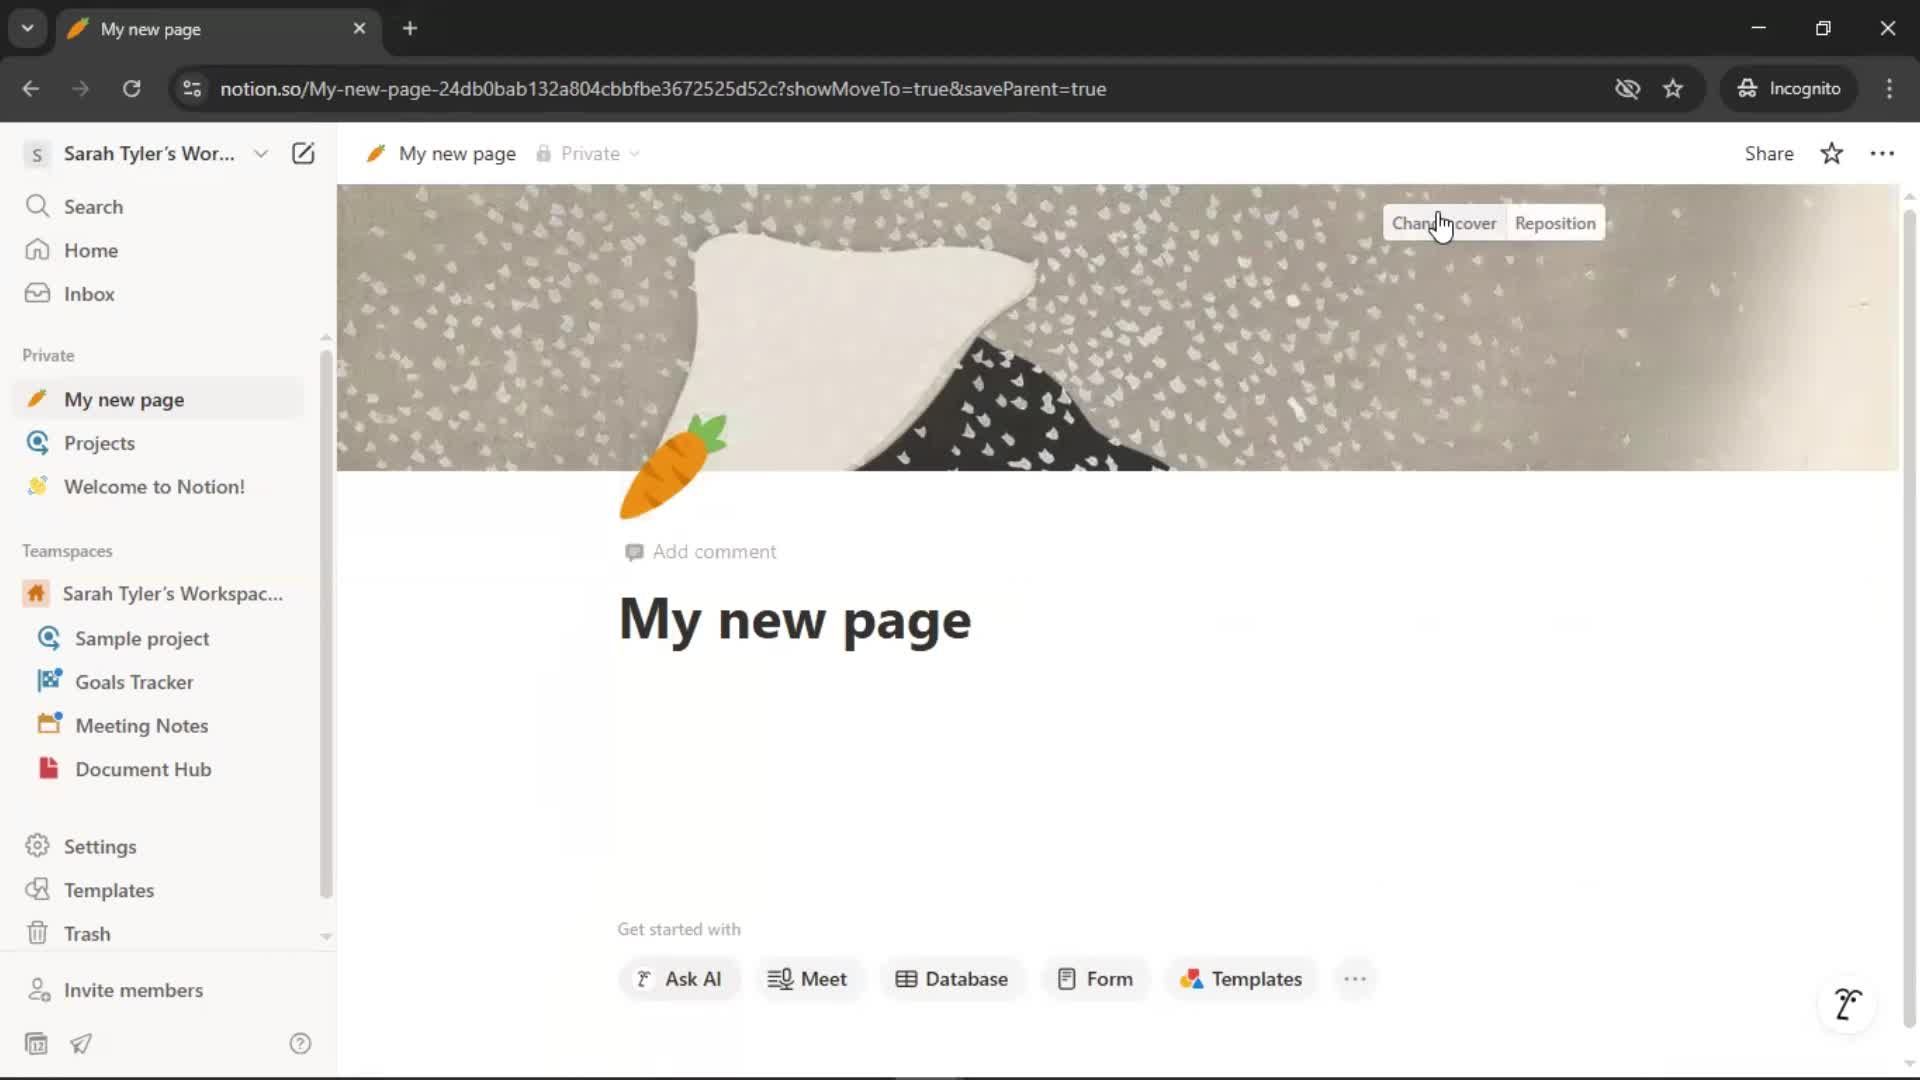
Task: Open a new browser tab
Action: [410, 29]
